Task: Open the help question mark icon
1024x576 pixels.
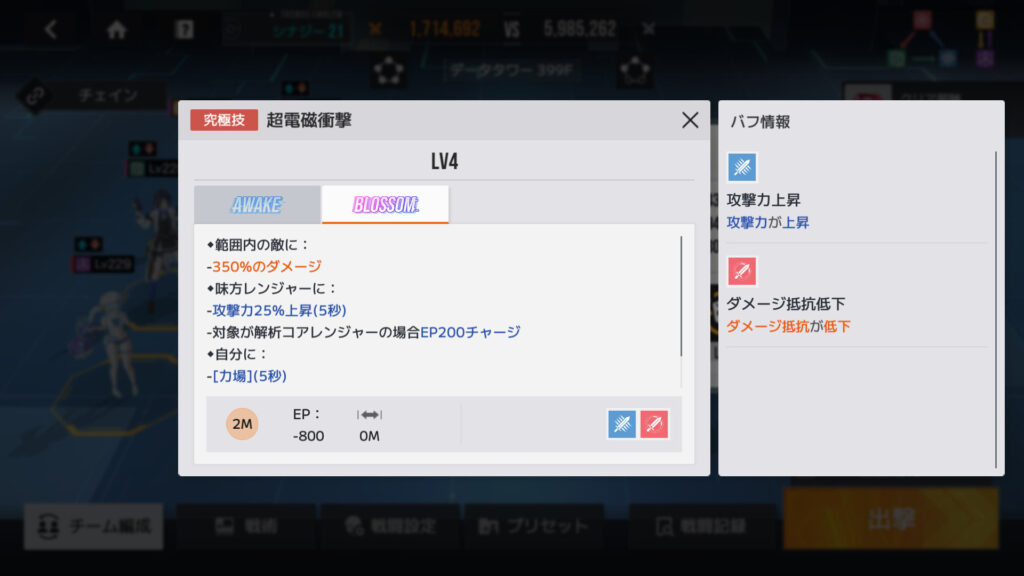Action: [x=184, y=29]
